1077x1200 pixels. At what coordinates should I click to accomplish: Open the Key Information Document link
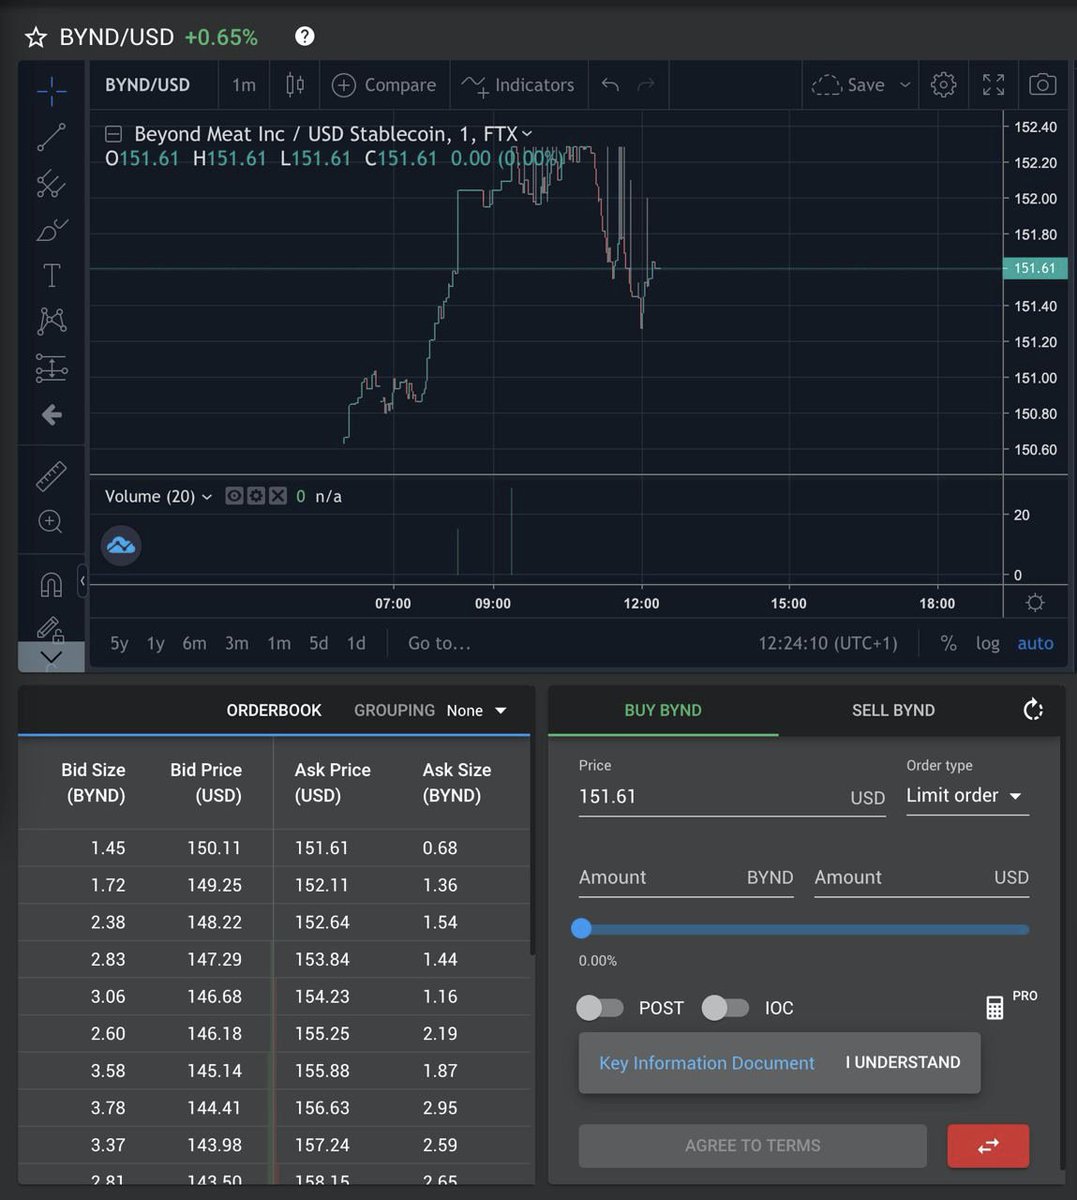pyautogui.click(x=707, y=1063)
